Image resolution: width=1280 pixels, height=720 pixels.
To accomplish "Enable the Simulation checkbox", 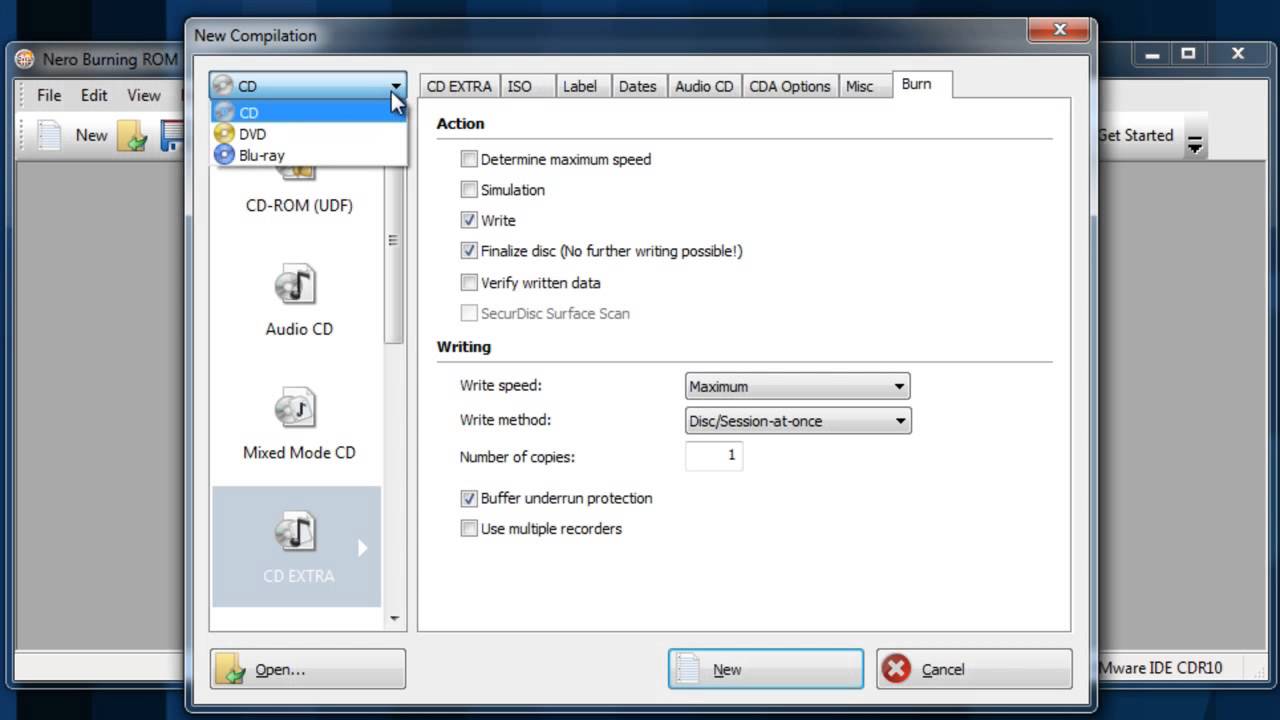I will pos(469,190).
